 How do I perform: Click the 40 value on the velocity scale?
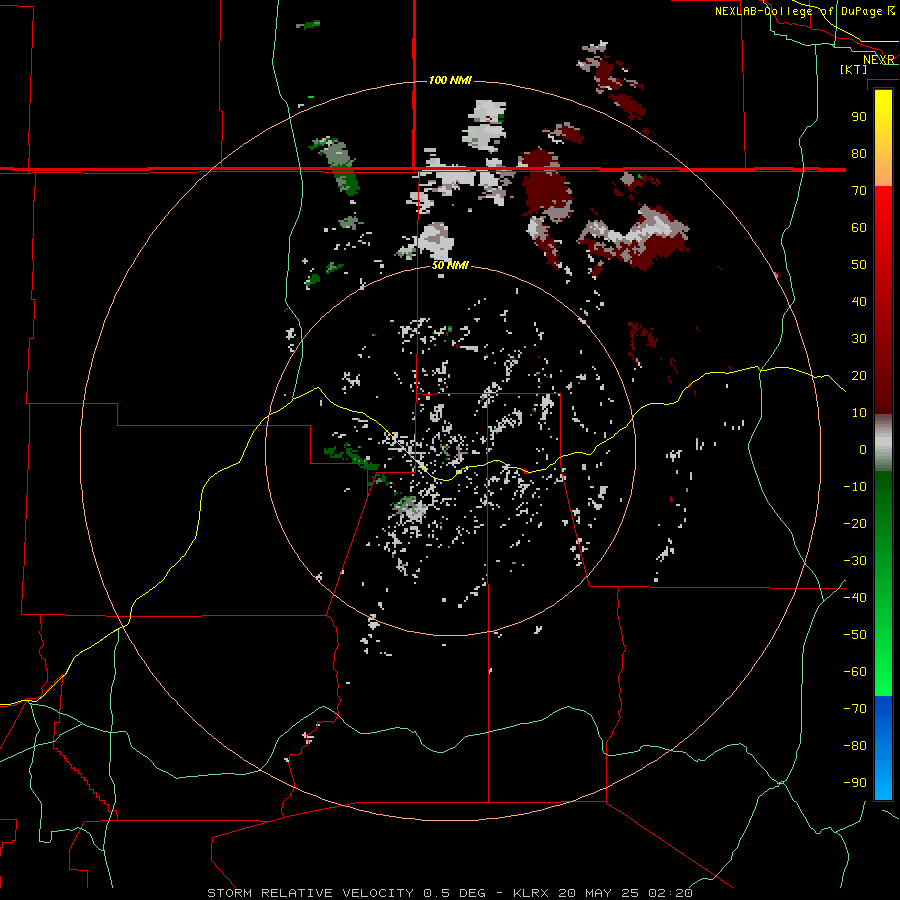pyautogui.click(x=859, y=302)
